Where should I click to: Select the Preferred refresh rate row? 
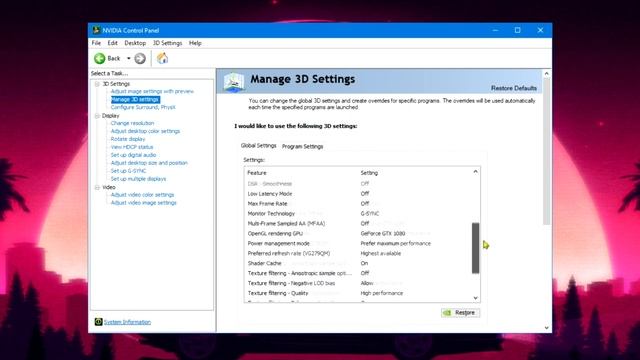[x=358, y=253]
